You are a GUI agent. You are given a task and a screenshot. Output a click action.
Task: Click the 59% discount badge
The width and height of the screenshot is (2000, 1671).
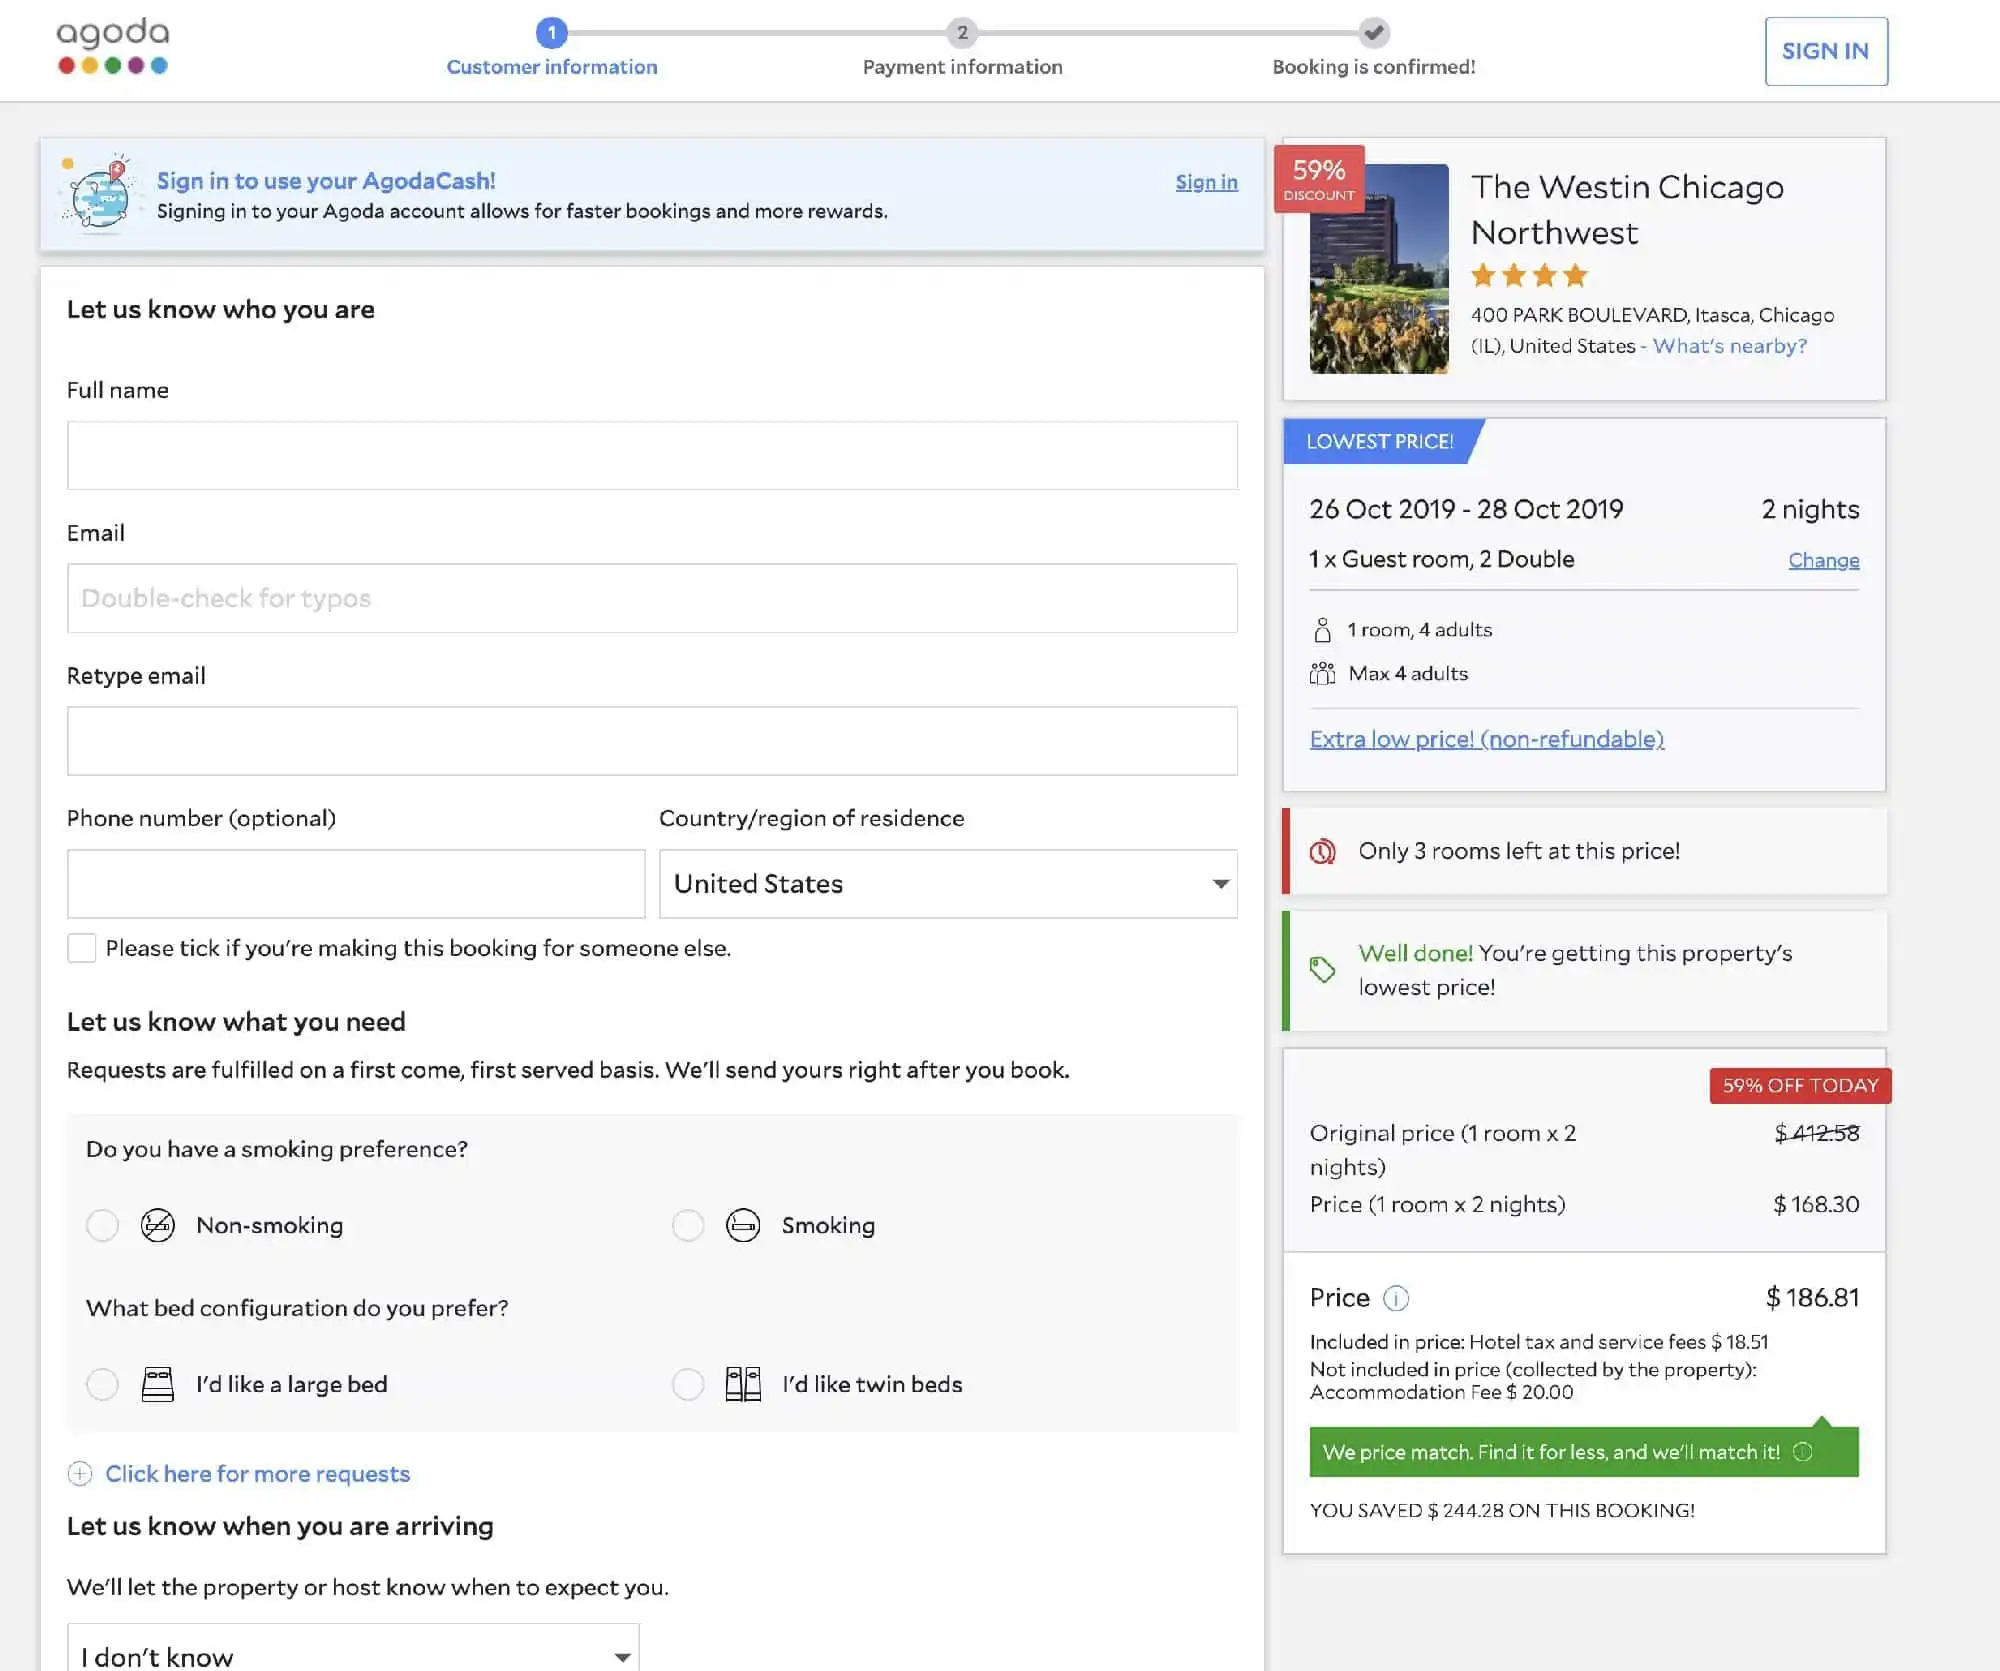click(x=1319, y=178)
